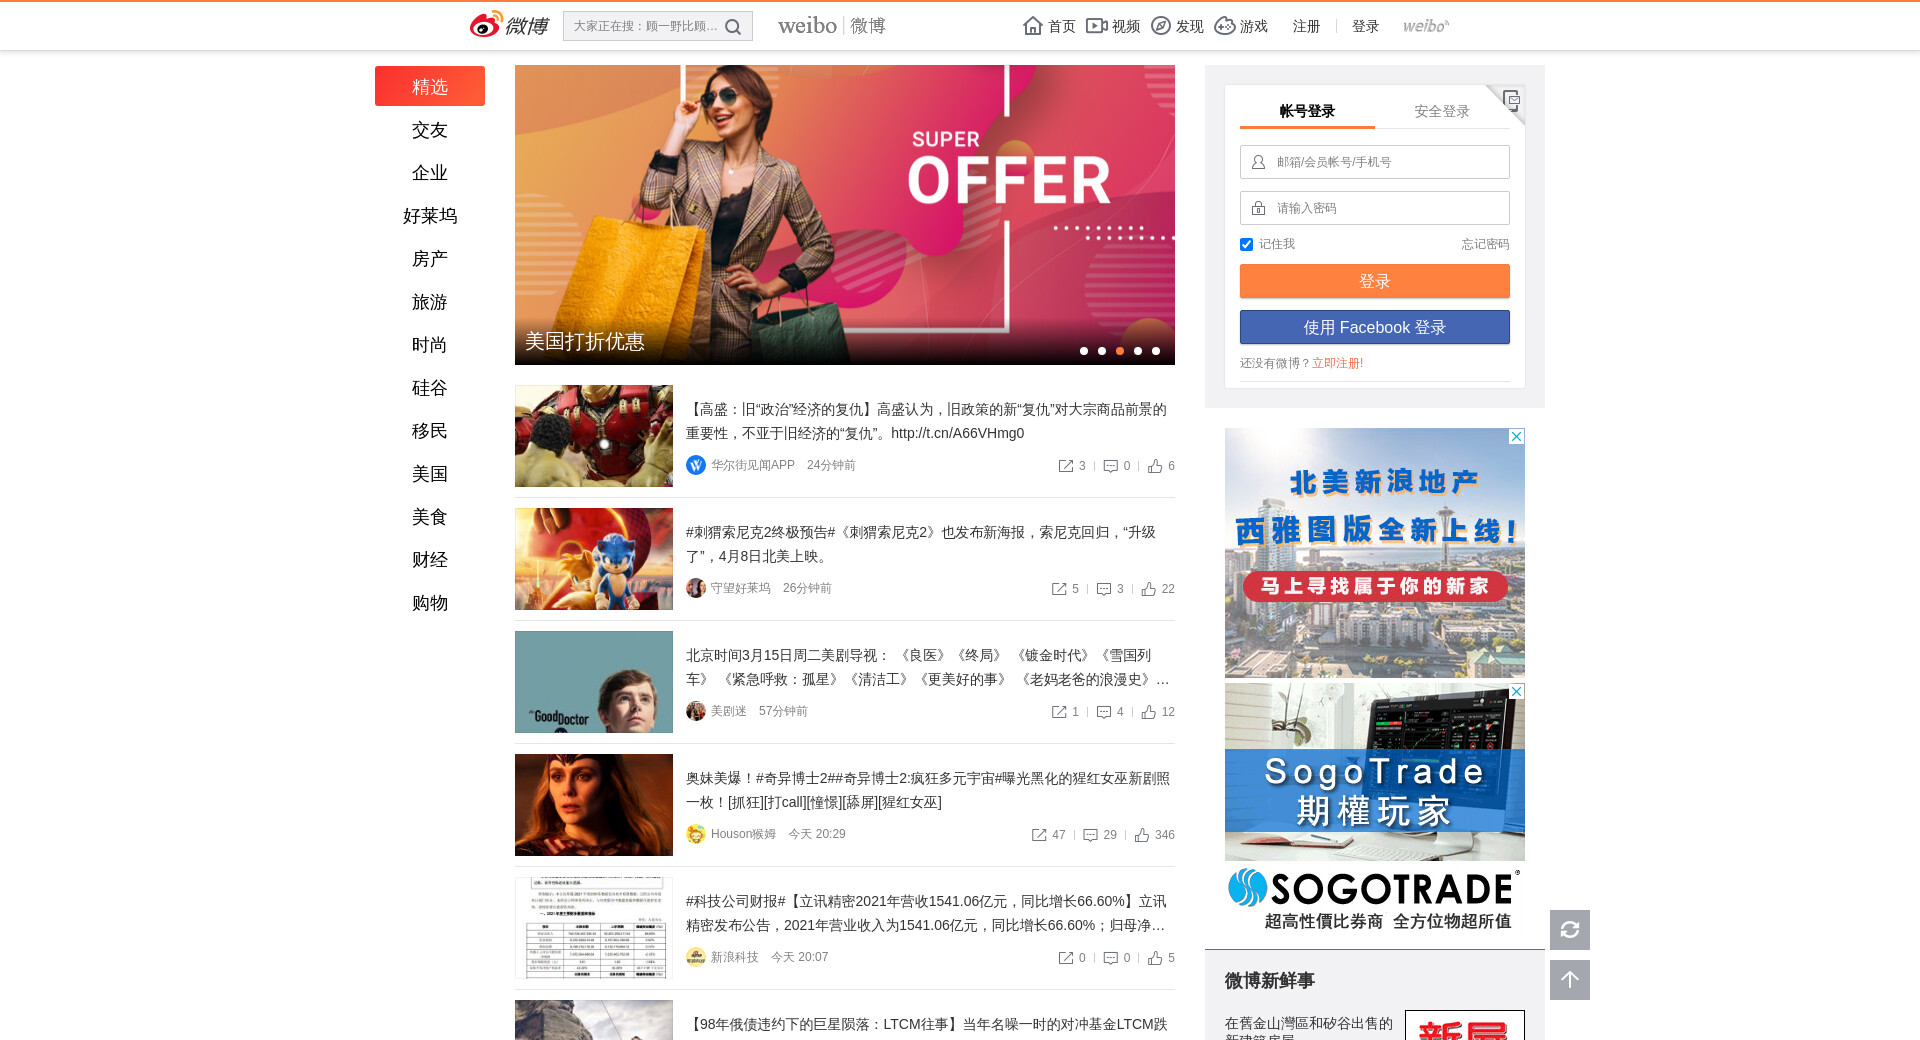1920x1040 pixels.
Task: Close the SogoTrade advertisement
Action: [x=1516, y=692]
